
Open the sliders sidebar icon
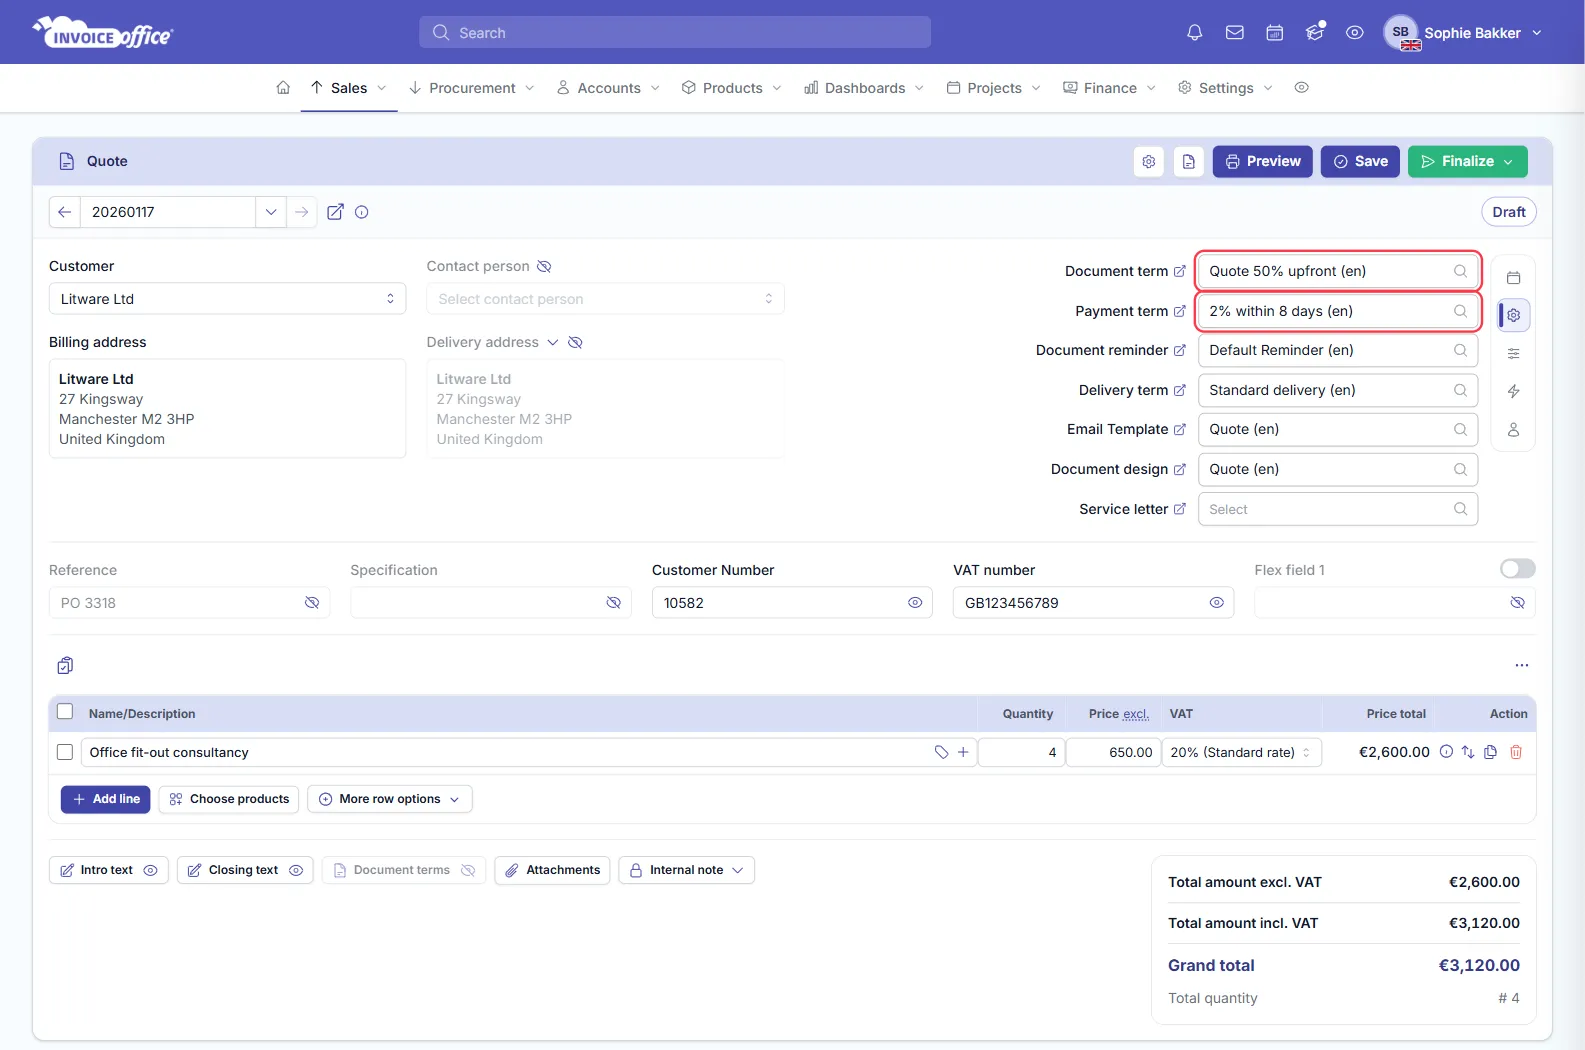(1514, 353)
